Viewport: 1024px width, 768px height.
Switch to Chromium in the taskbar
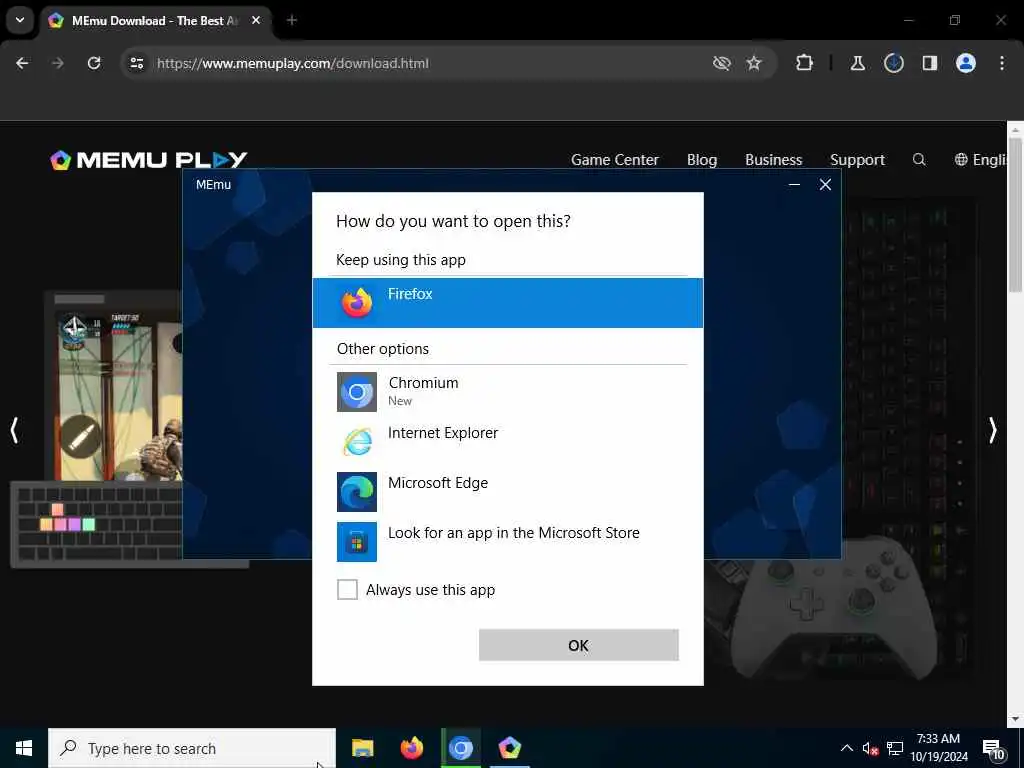[x=460, y=748]
